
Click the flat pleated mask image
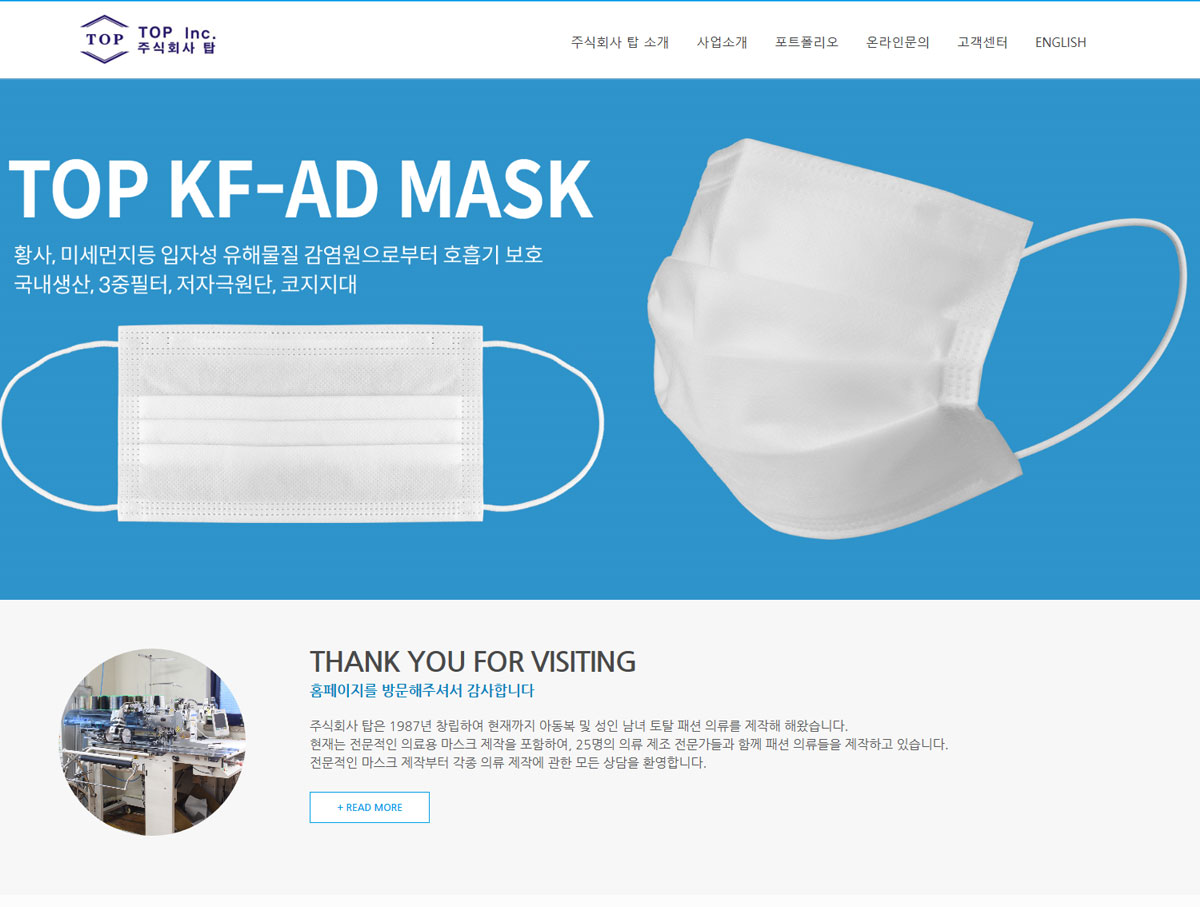point(301,420)
